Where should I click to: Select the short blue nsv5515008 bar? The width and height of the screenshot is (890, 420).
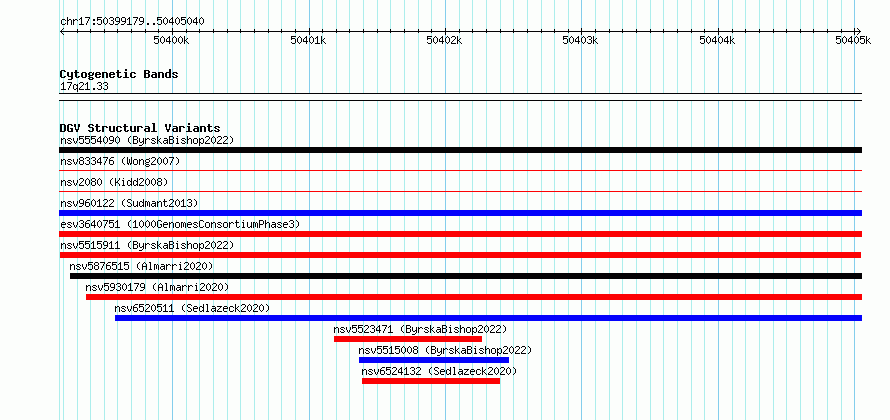click(x=434, y=360)
